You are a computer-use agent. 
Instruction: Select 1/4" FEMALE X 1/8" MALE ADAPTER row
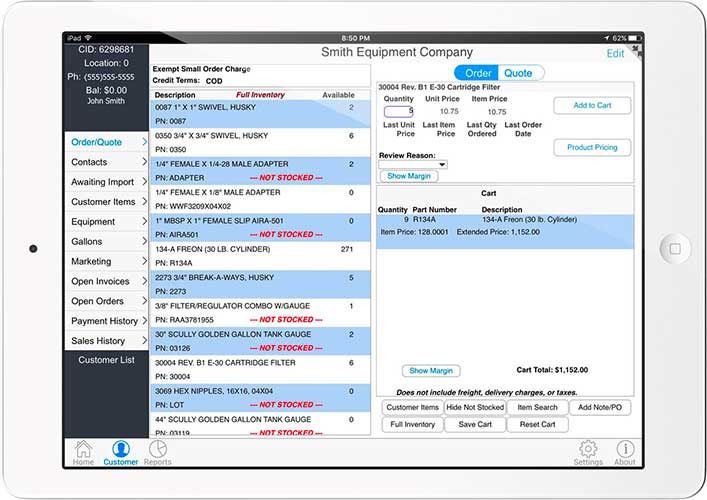click(260, 199)
